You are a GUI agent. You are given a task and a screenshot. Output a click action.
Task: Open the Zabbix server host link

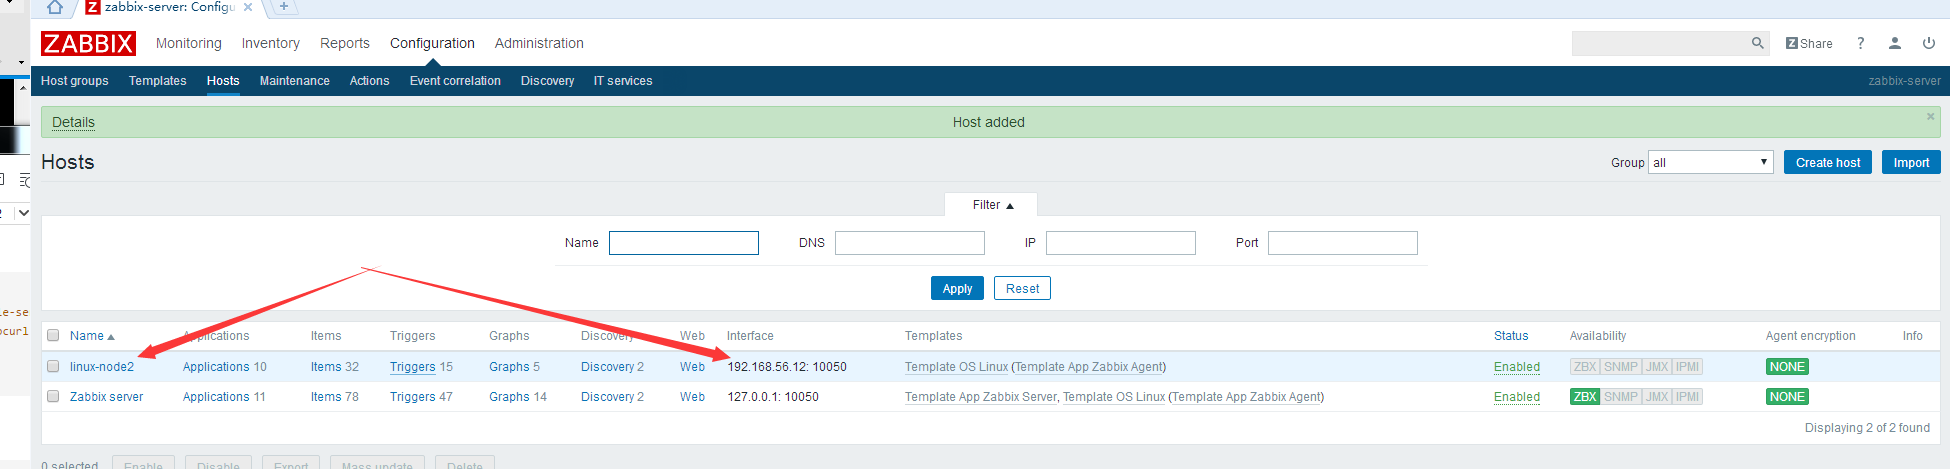click(107, 397)
